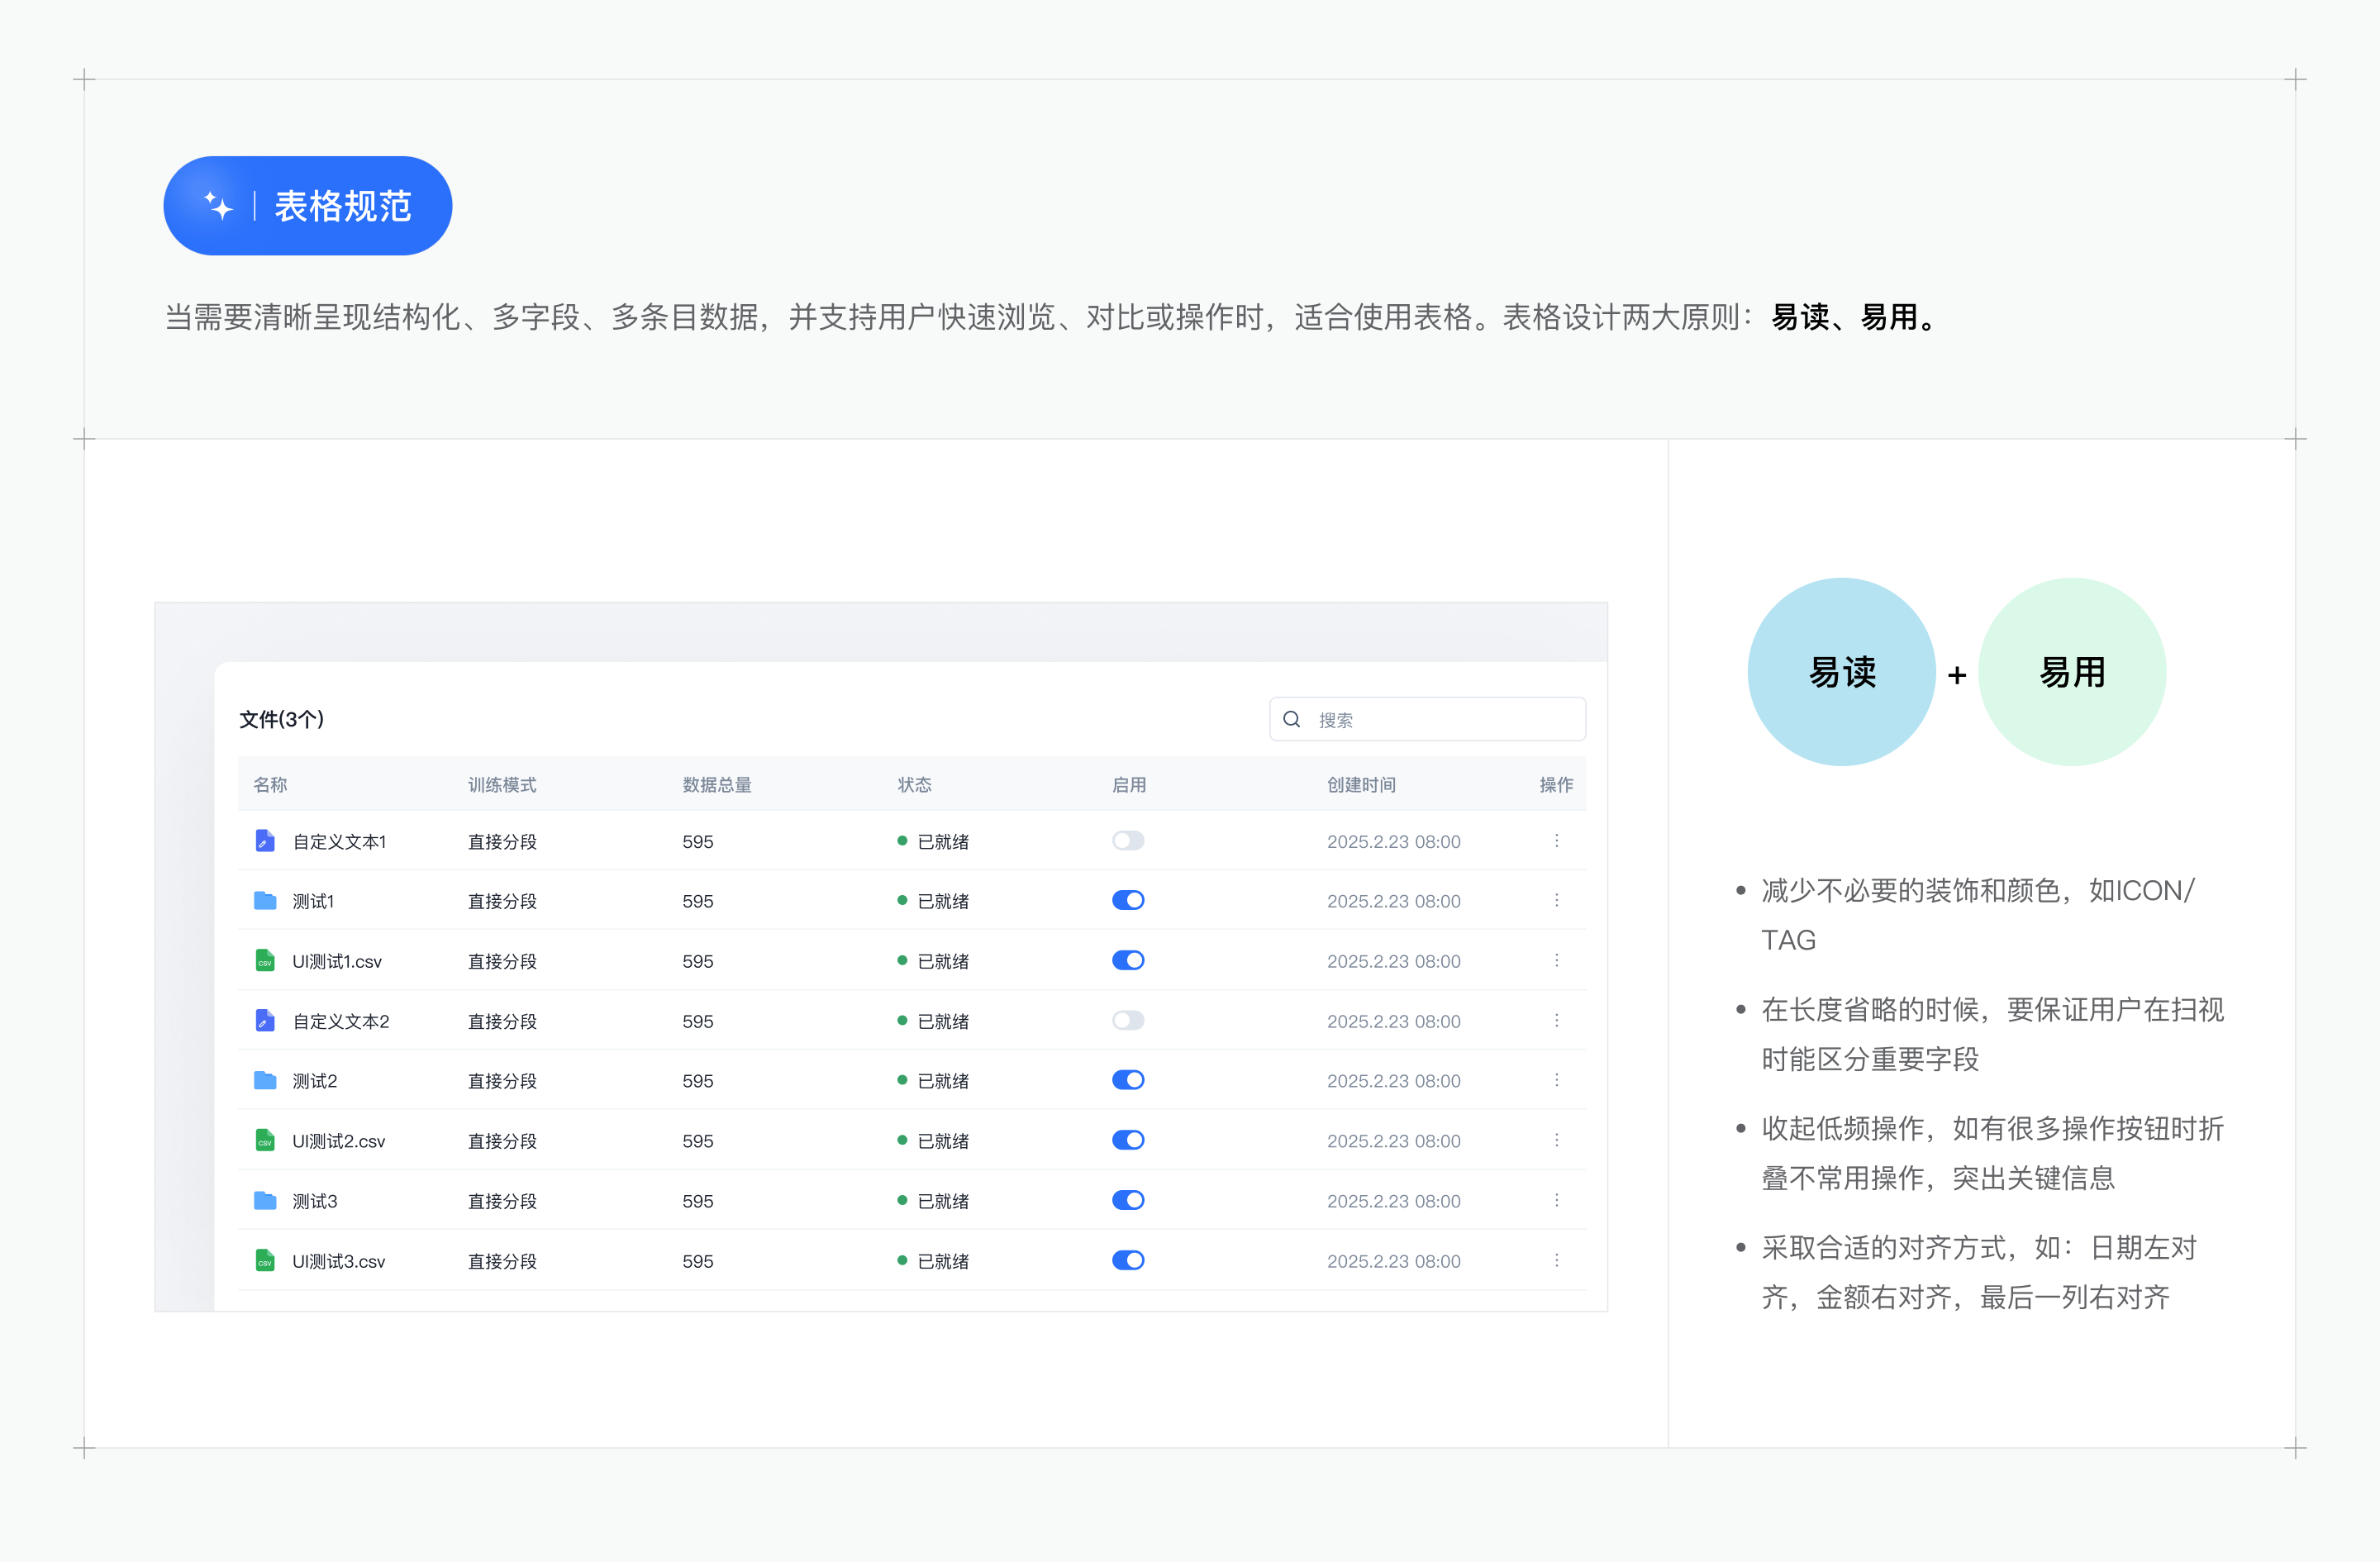Click the 名称 column header
Screen dimensions: 2380x1562
270,785
